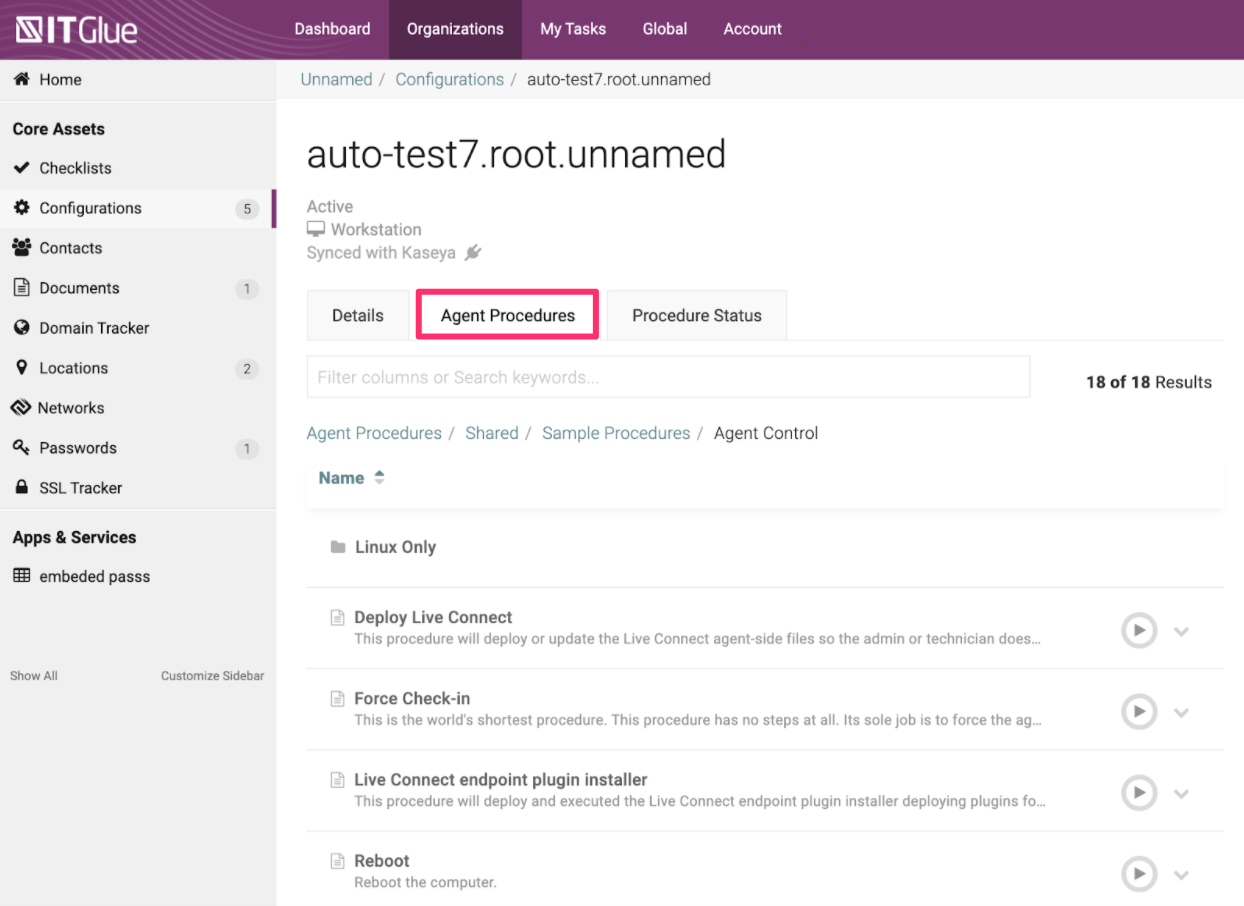Click the Force Check-in title
The image size is (1244, 906).
[x=412, y=698]
